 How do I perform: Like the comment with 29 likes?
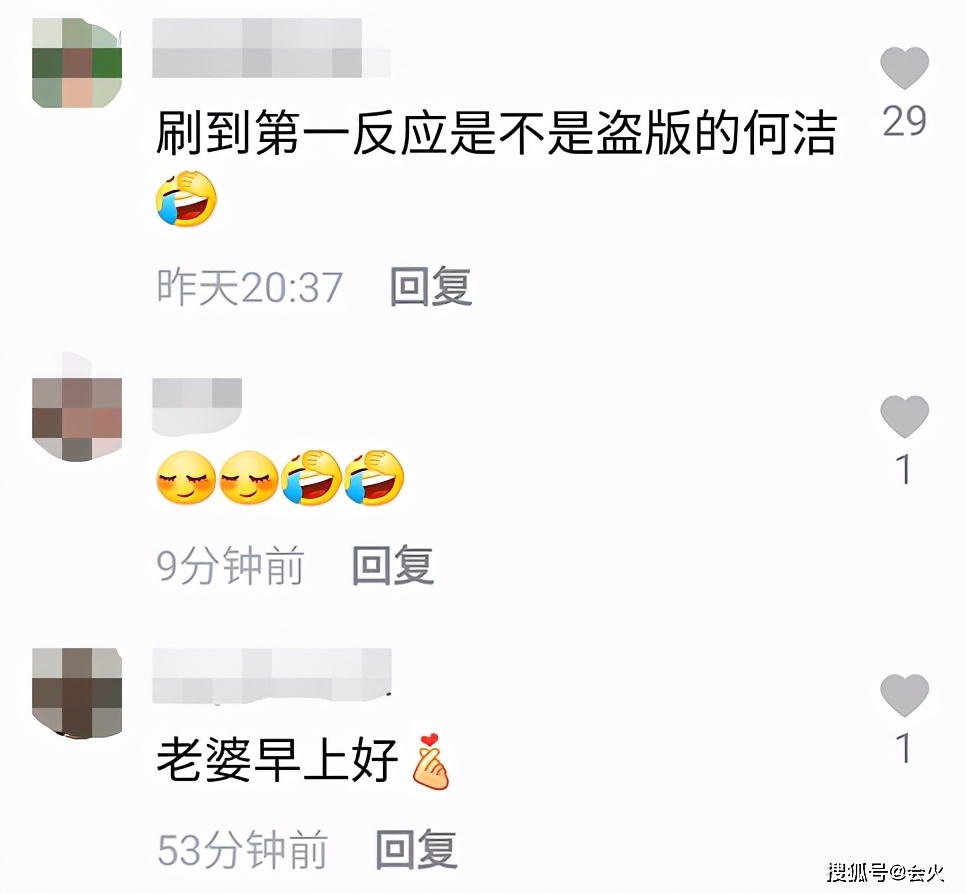point(904,67)
